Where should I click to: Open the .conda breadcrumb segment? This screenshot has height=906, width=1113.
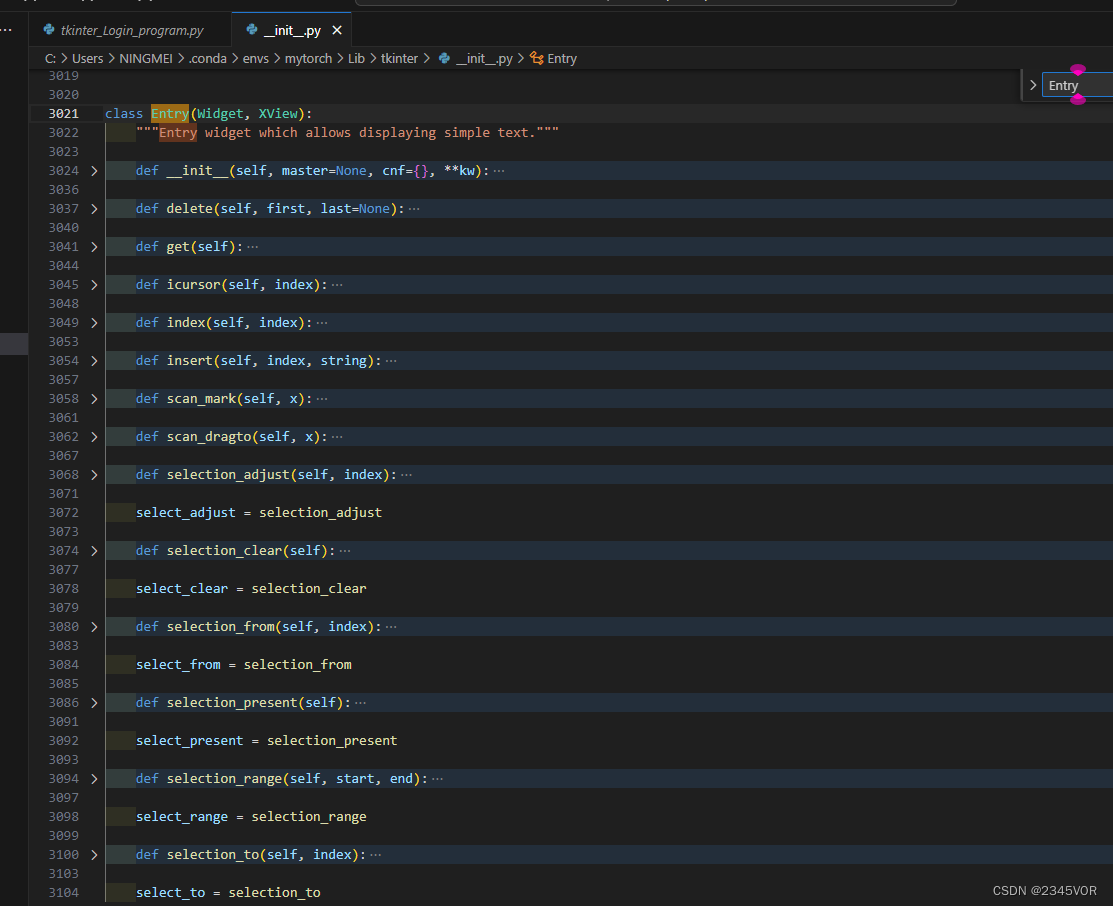click(207, 58)
